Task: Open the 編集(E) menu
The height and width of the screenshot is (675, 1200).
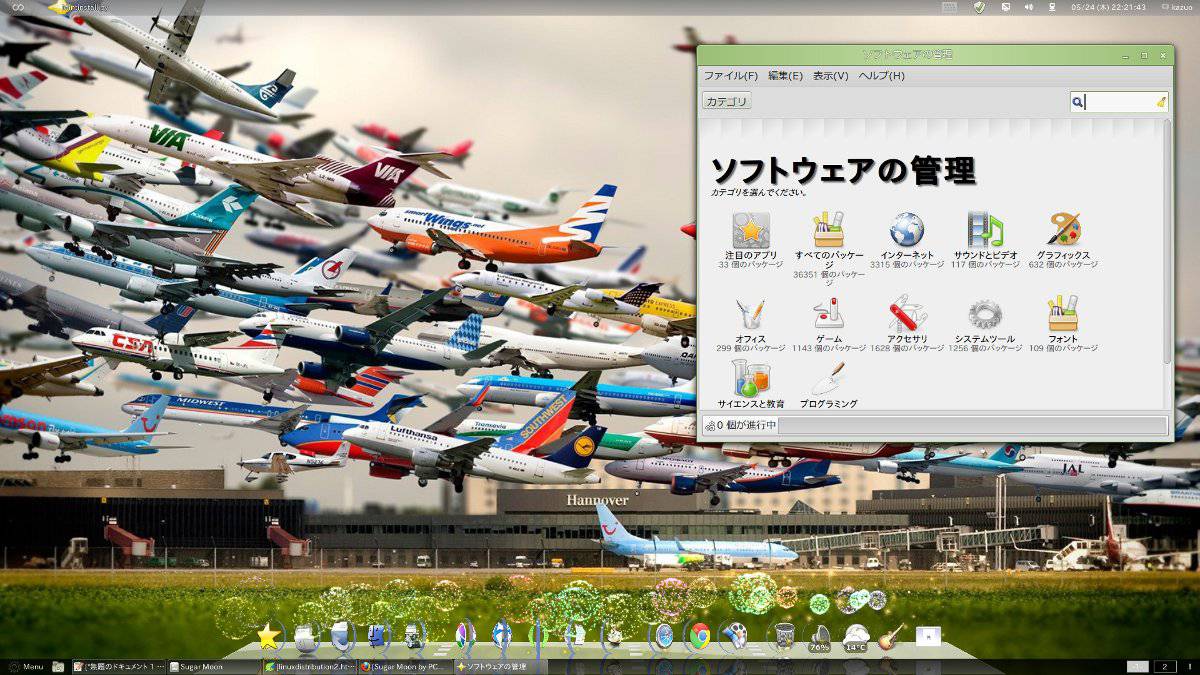Action: 786,76
